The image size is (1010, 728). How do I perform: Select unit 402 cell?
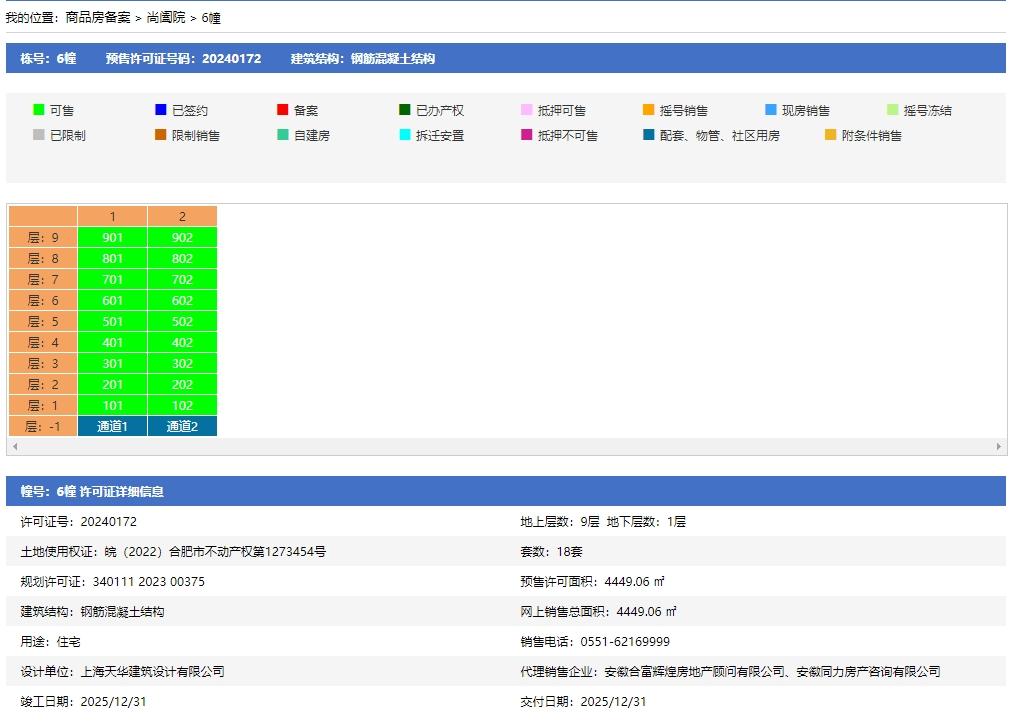point(182,342)
